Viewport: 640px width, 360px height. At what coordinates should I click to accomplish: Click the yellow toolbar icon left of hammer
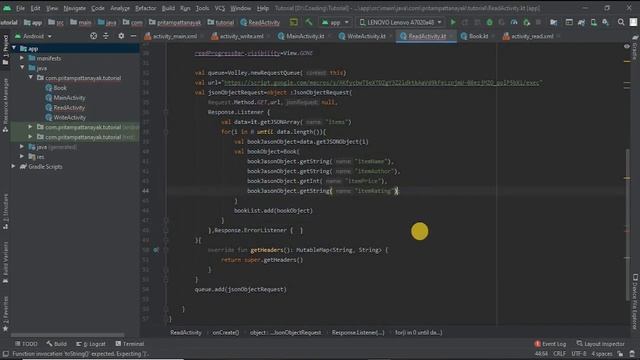coord(293,22)
